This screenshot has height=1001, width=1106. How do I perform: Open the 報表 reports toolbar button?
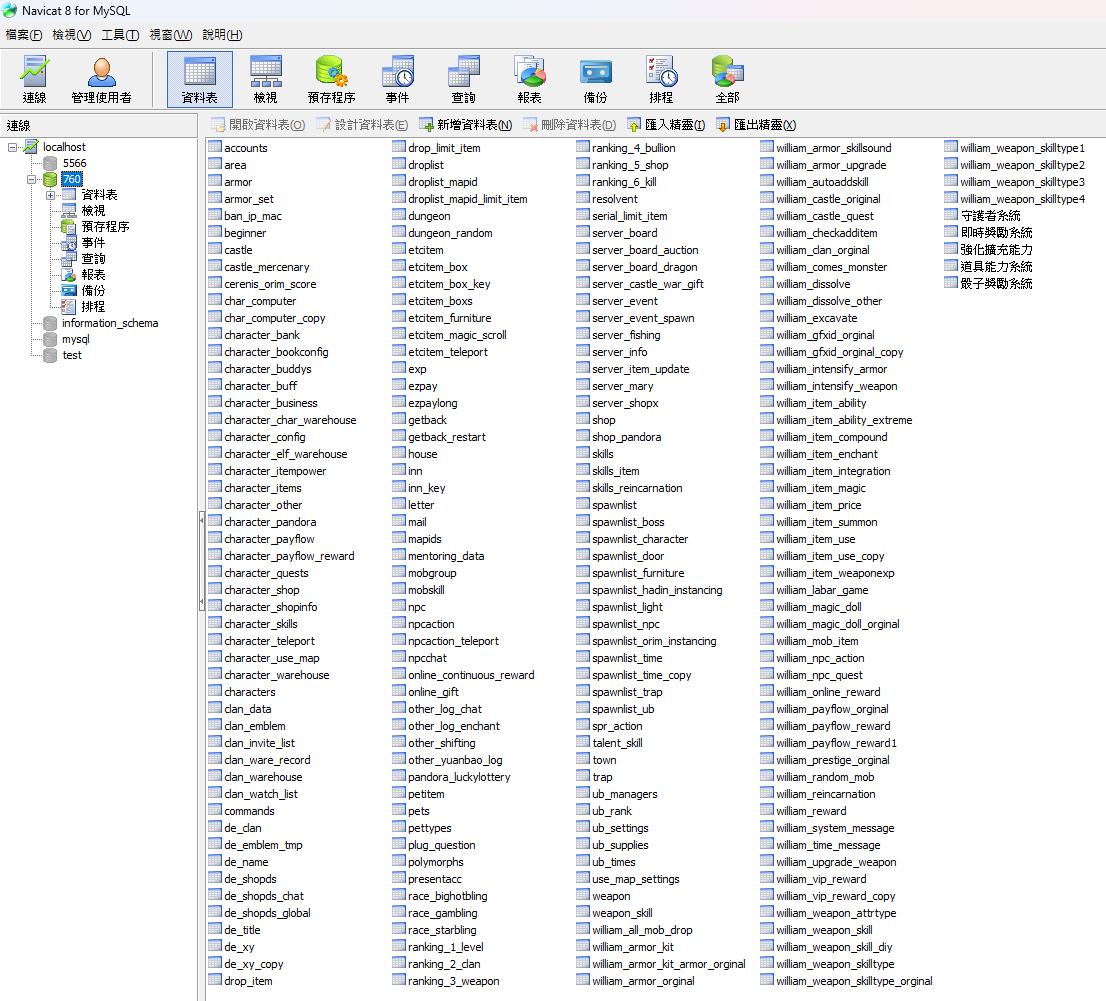tap(529, 79)
